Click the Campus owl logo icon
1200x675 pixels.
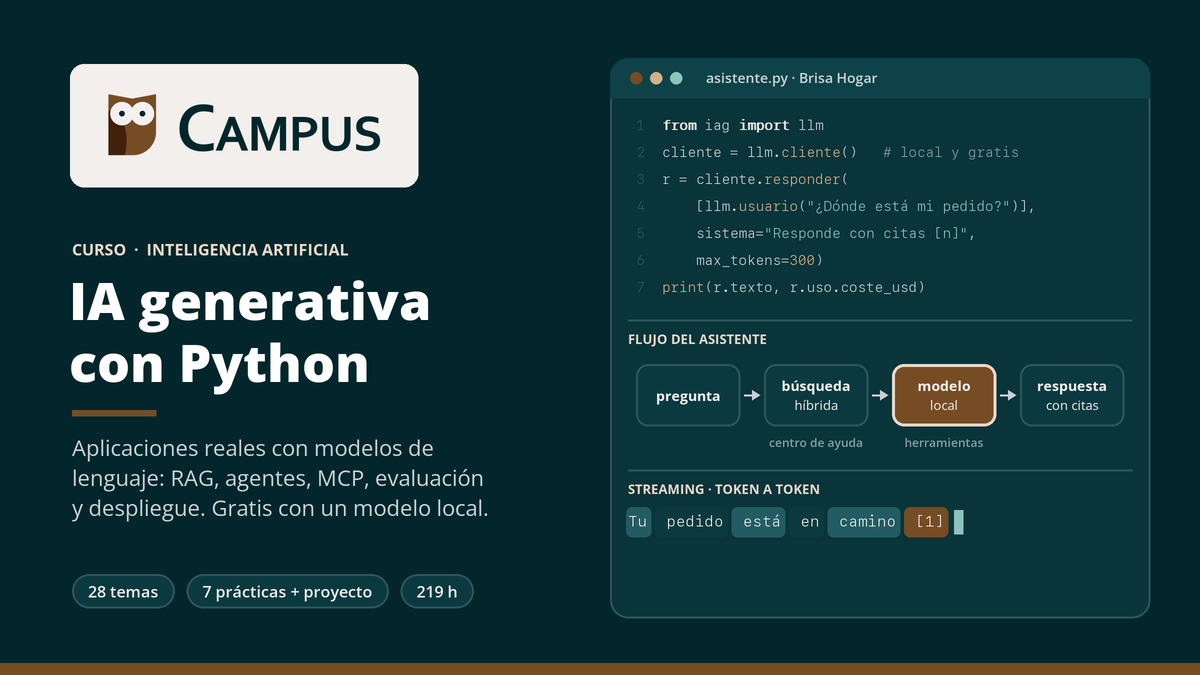pyautogui.click(x=132, y=125)
